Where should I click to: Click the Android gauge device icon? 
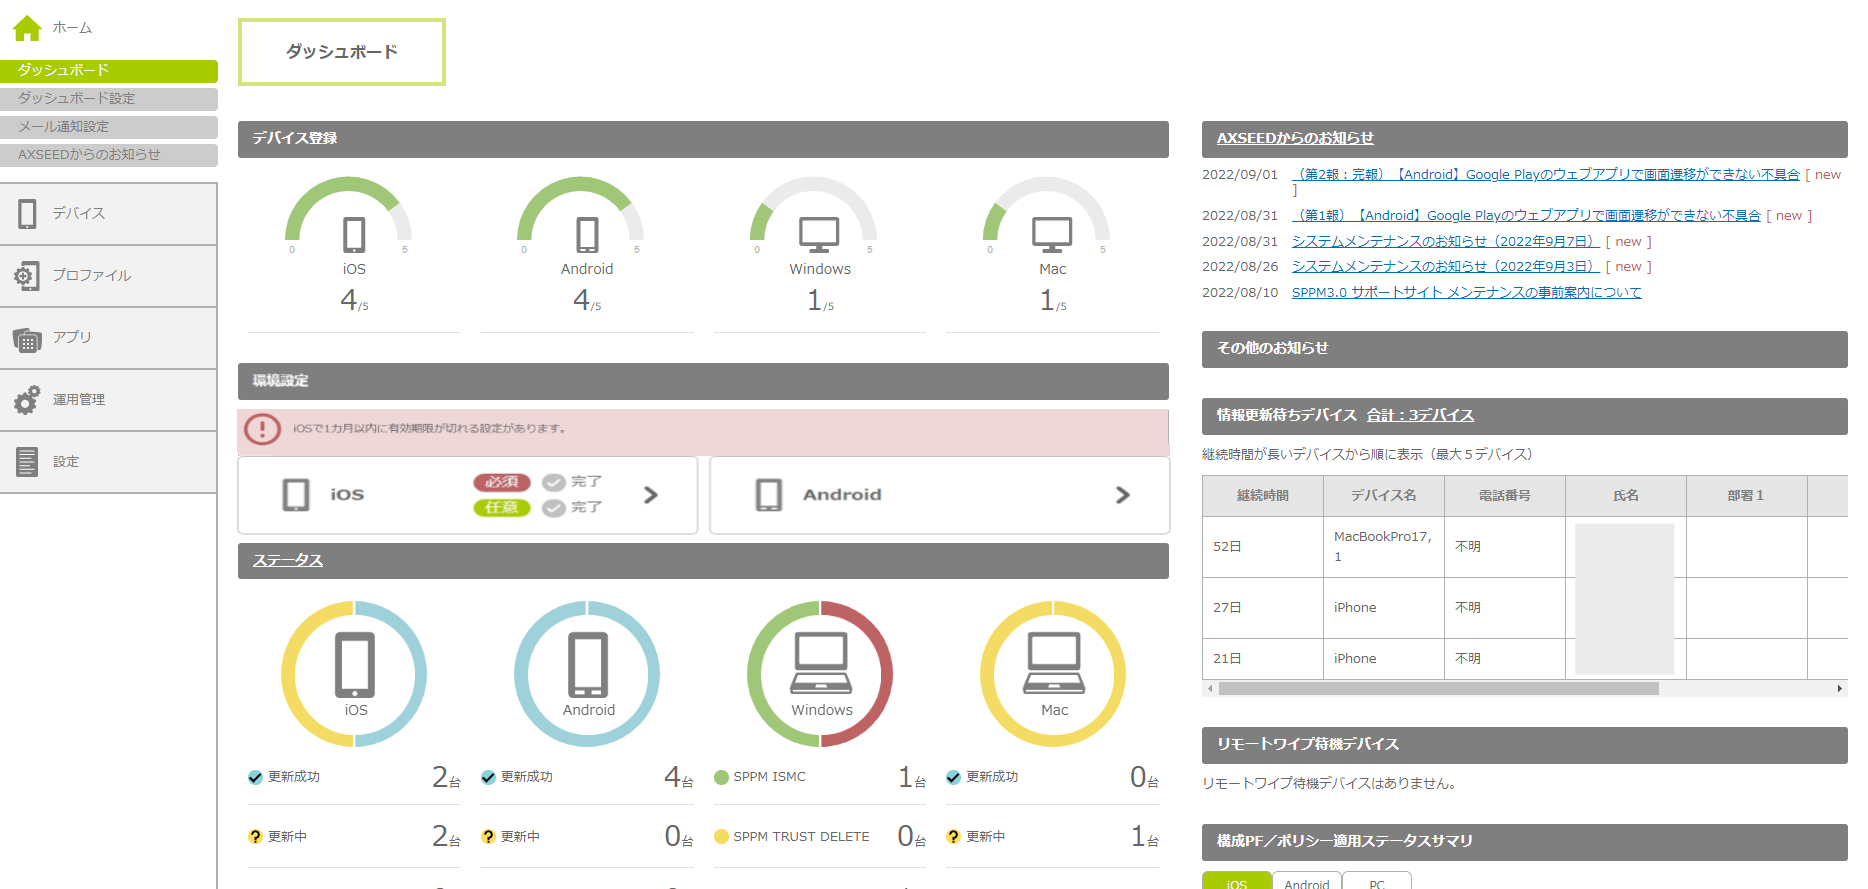(x=587, y=235)
